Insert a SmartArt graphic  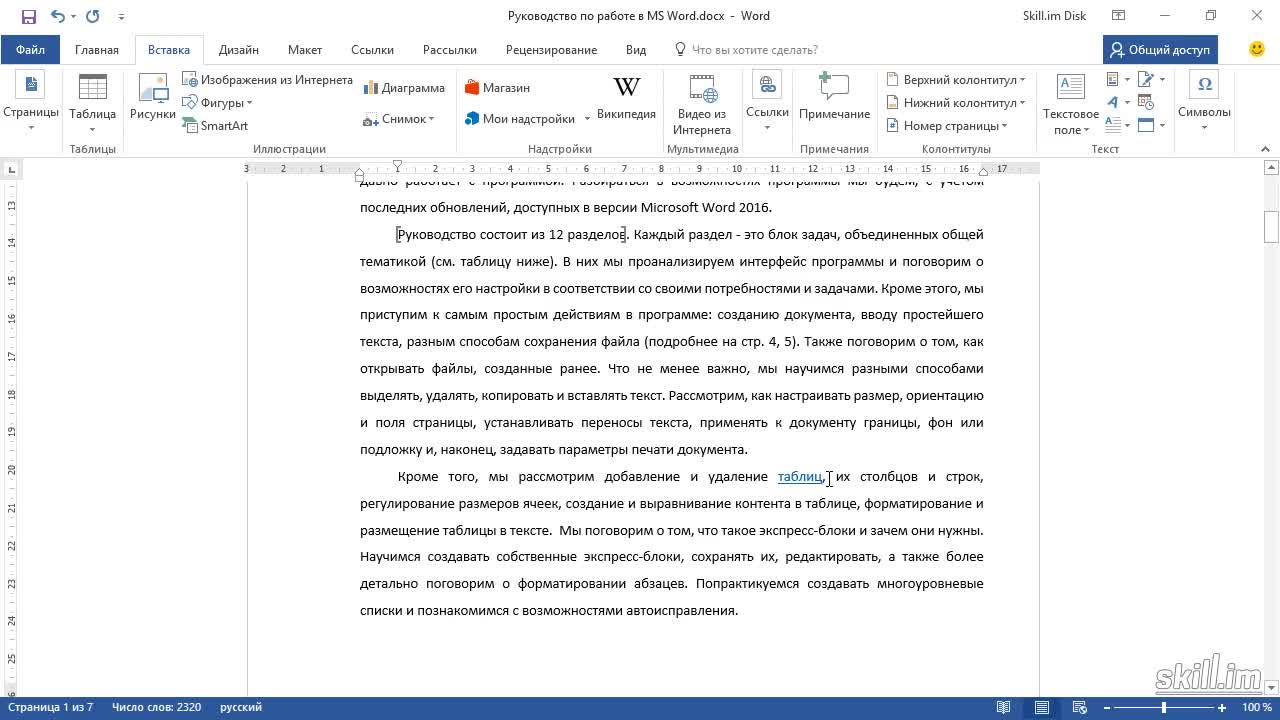215,126
